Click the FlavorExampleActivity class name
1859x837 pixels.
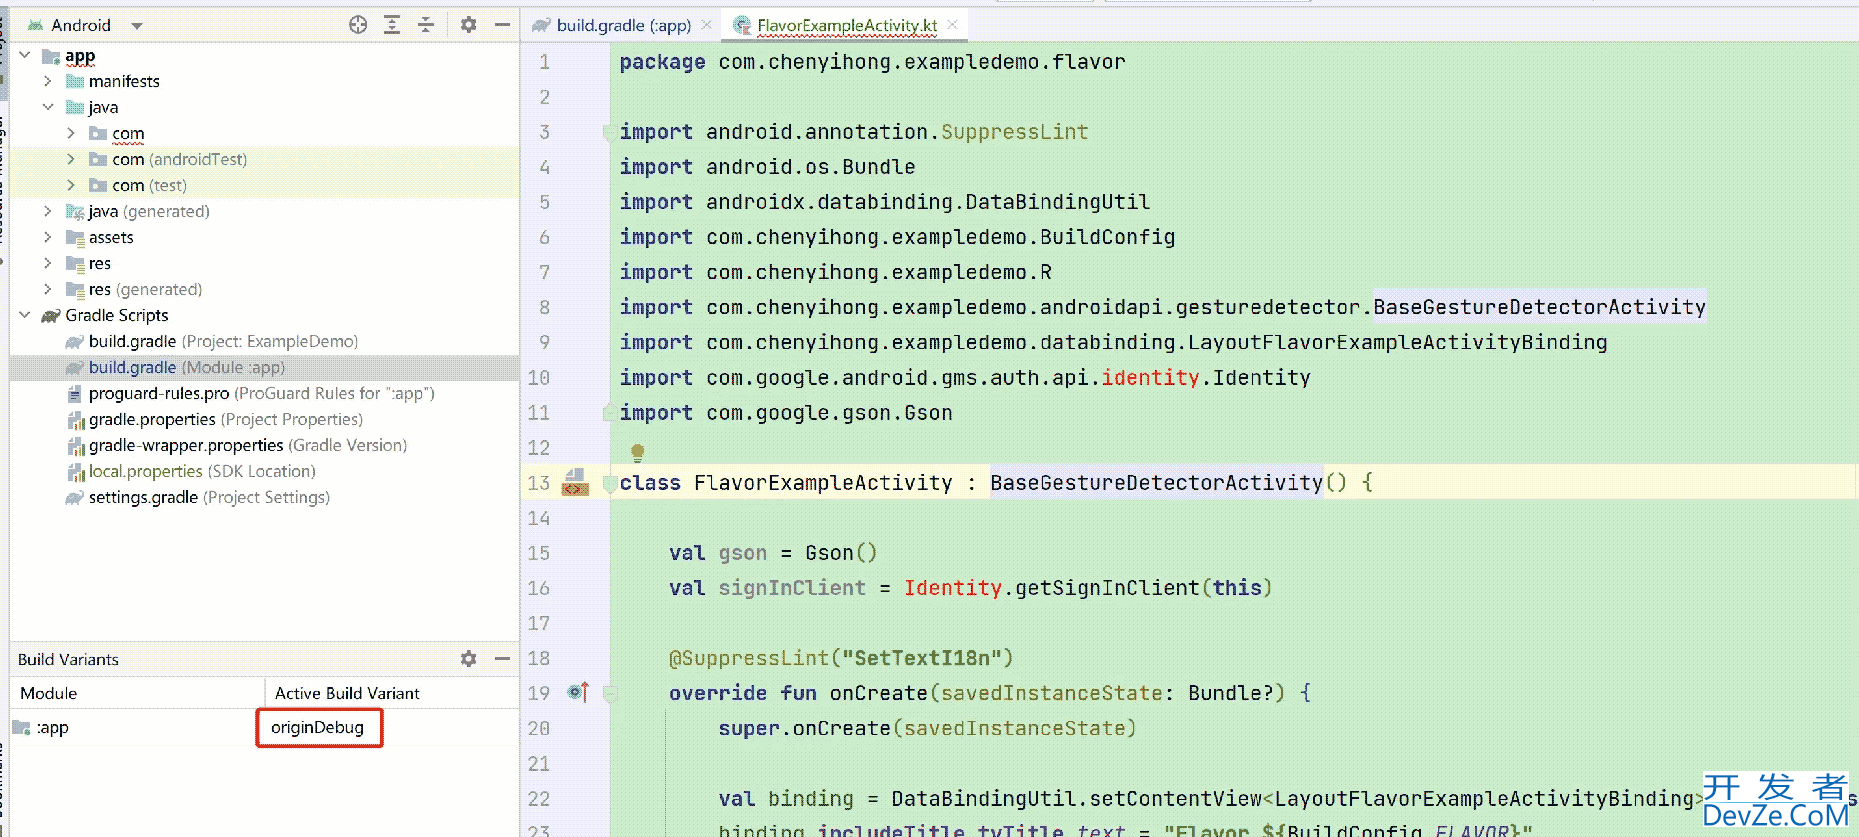pos(823,483)
